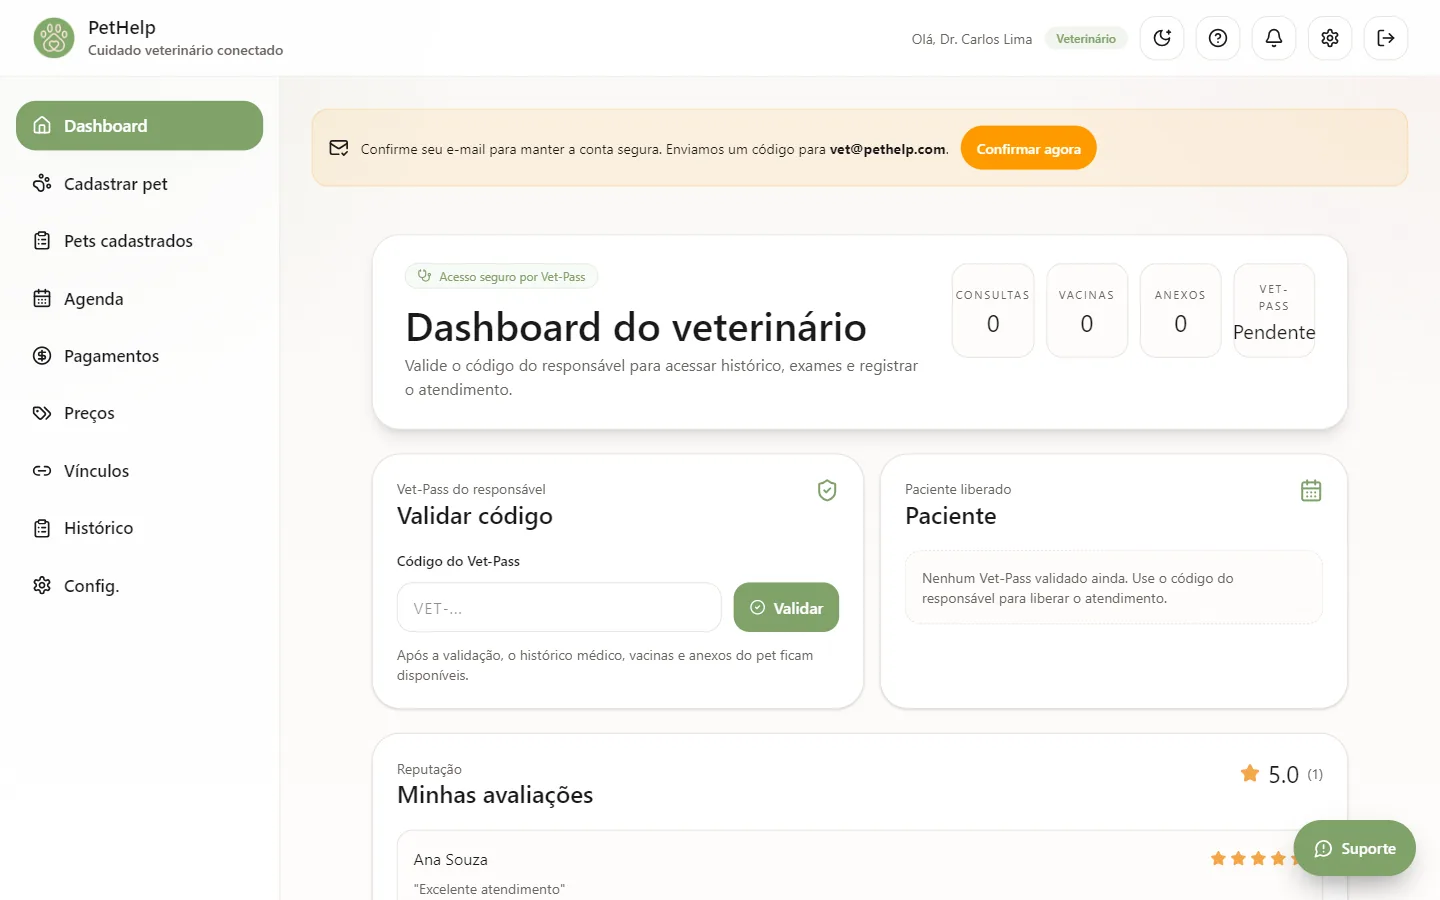
Task: Click the Vet-Pass Pendente stat card
Action: (1274, 310)
